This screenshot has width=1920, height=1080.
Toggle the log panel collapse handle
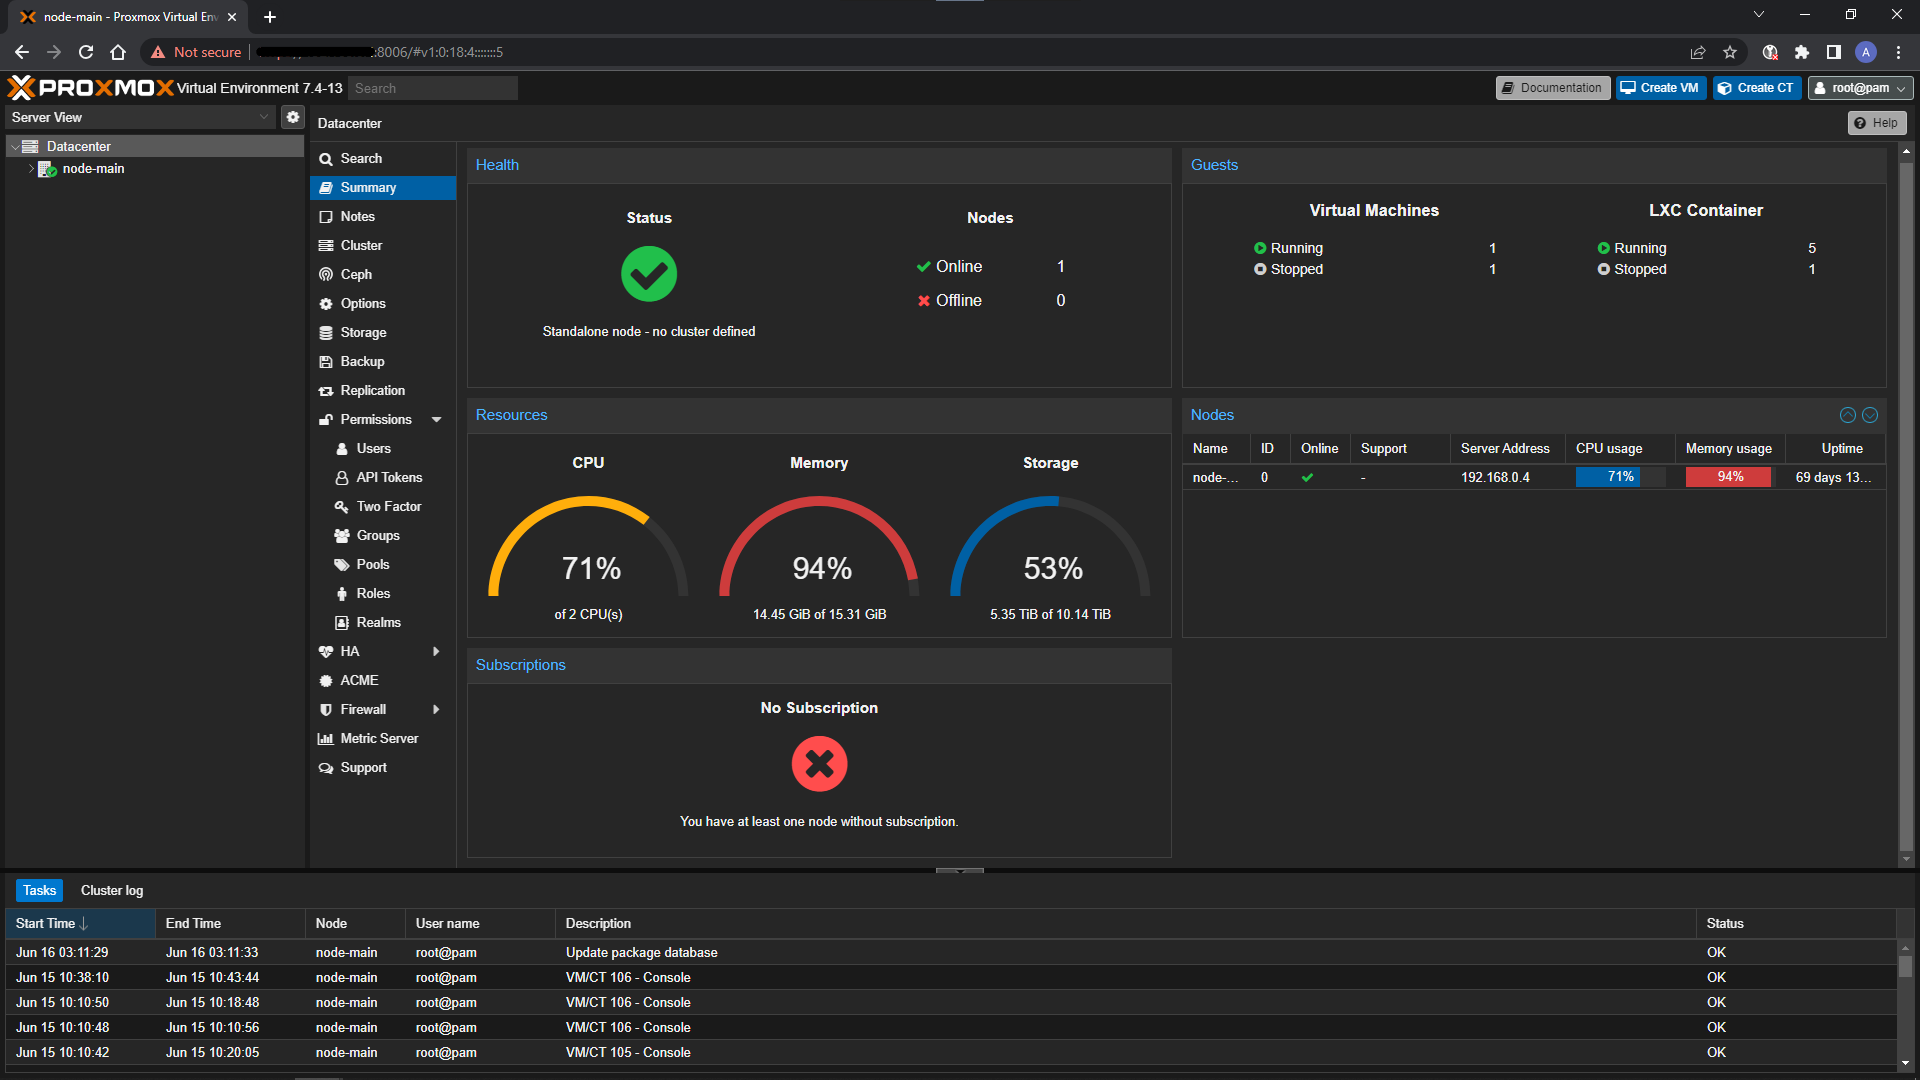click(960, 871)
